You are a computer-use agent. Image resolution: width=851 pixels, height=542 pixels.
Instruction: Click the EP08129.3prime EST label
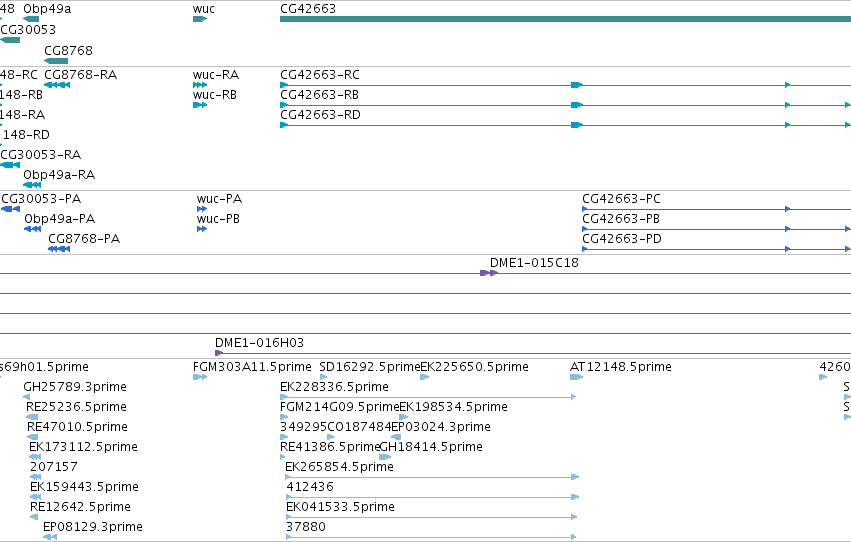[93, 527]
